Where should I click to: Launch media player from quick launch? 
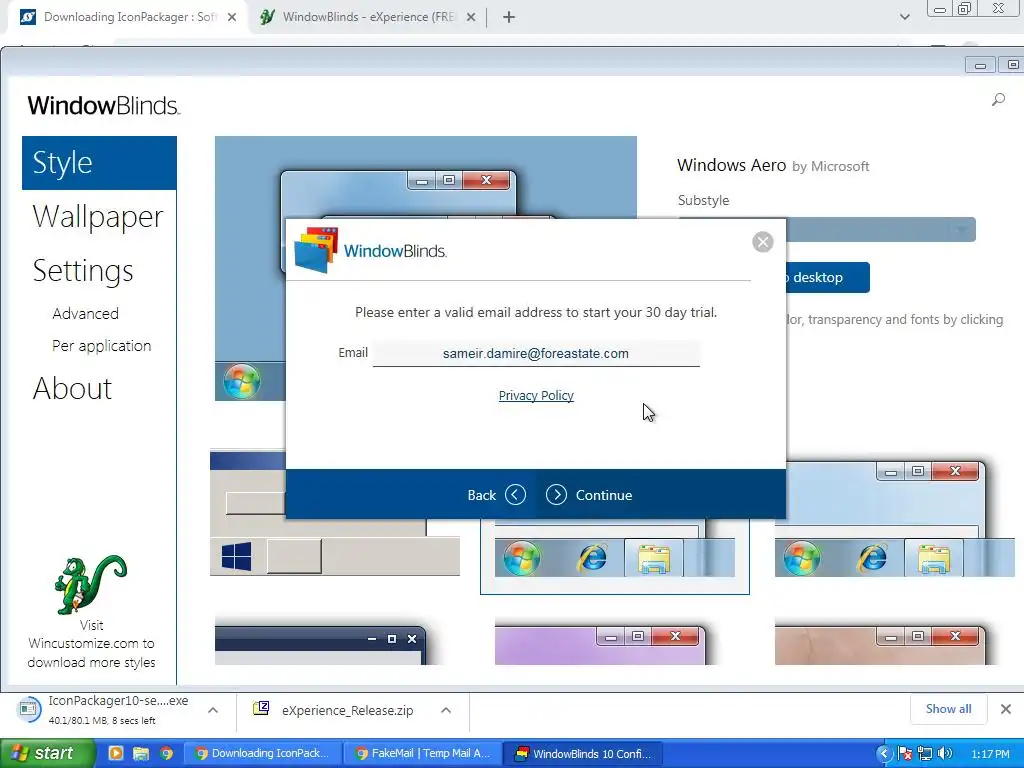[116, 754]
